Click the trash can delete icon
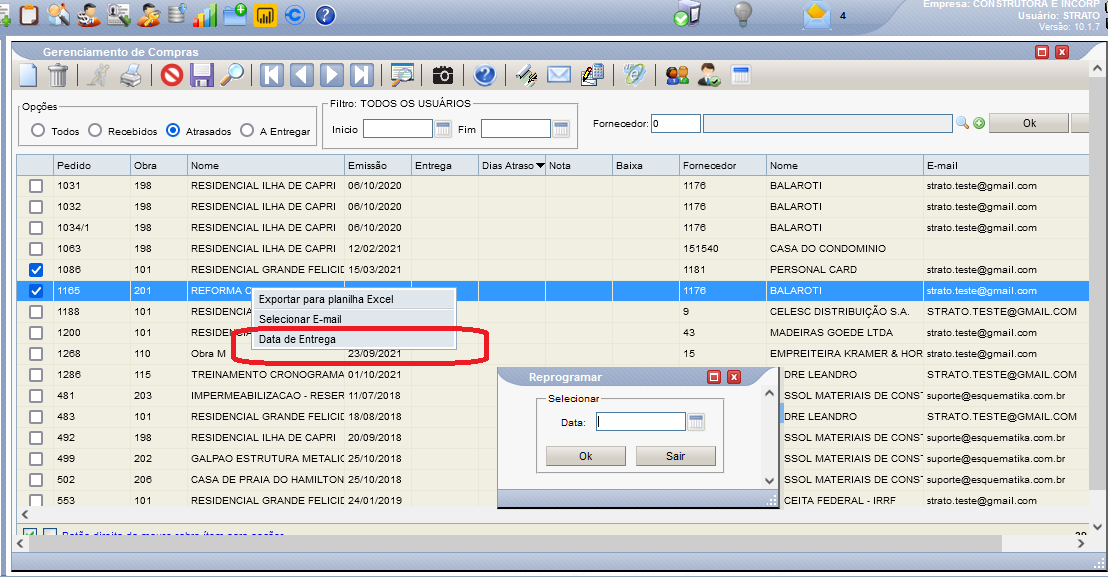The height and width of the screenshot is (577, 1108). click(57, 75)
